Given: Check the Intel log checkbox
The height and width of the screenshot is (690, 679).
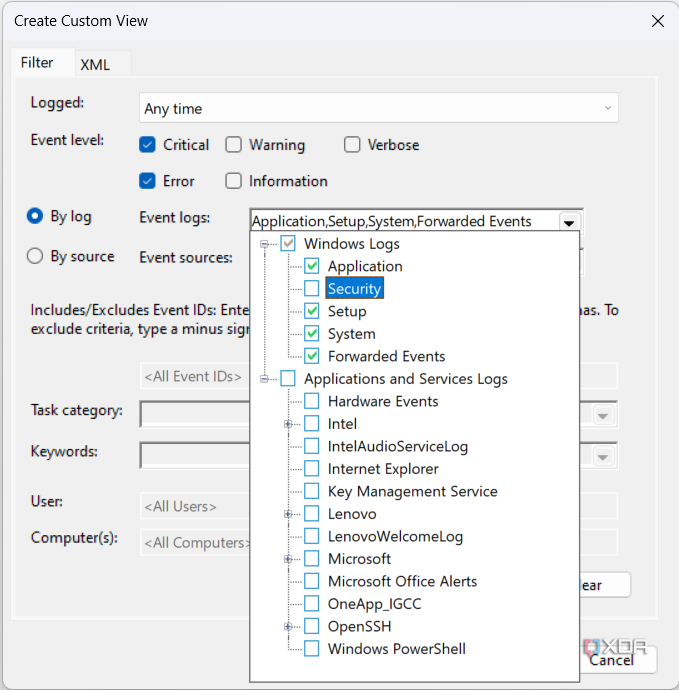Looking at the screenshot, I should coord(312,423).
